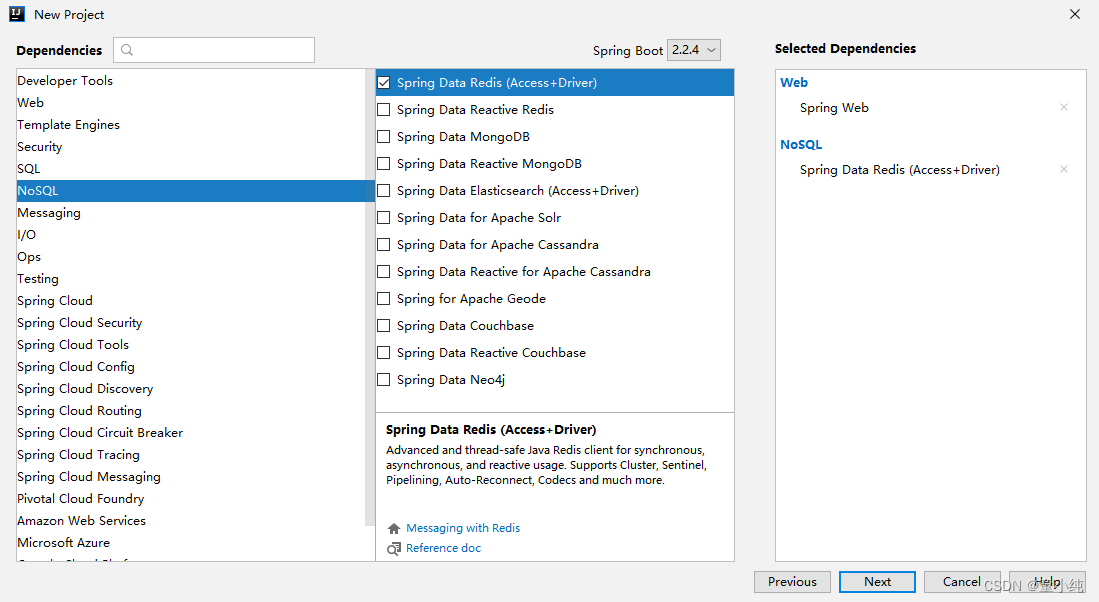This screenshot has width=1099, height=602.
Task: Tick the Spring Data Neo4j checkbox
Action: [x=384, y=380]
